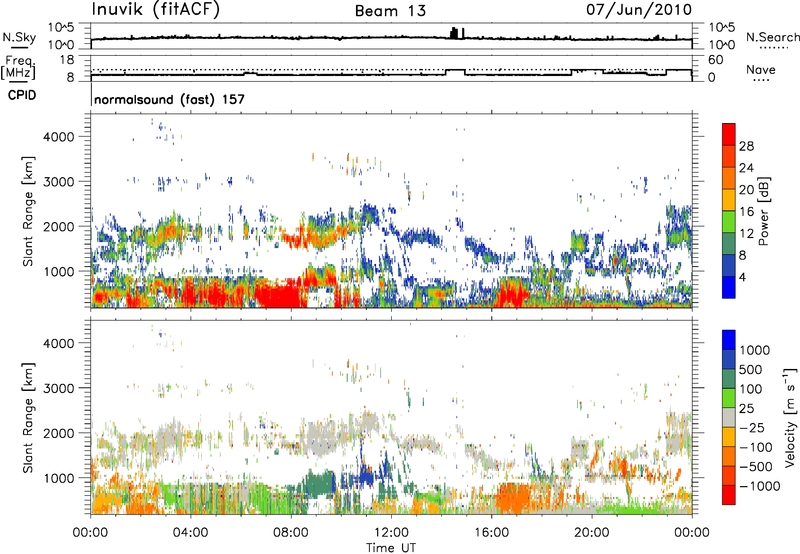
Task: Click 'Slant Range [km]' label of velocity panel
Action: coord(28,418)
